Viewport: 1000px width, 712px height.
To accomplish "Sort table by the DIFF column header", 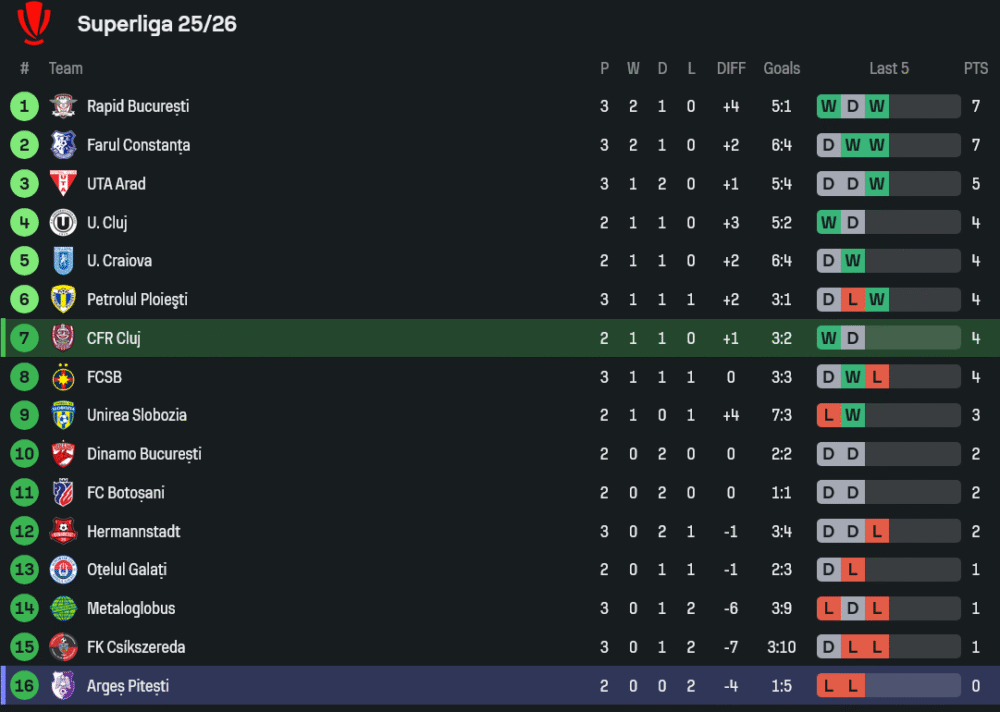I will click(731, 68).
